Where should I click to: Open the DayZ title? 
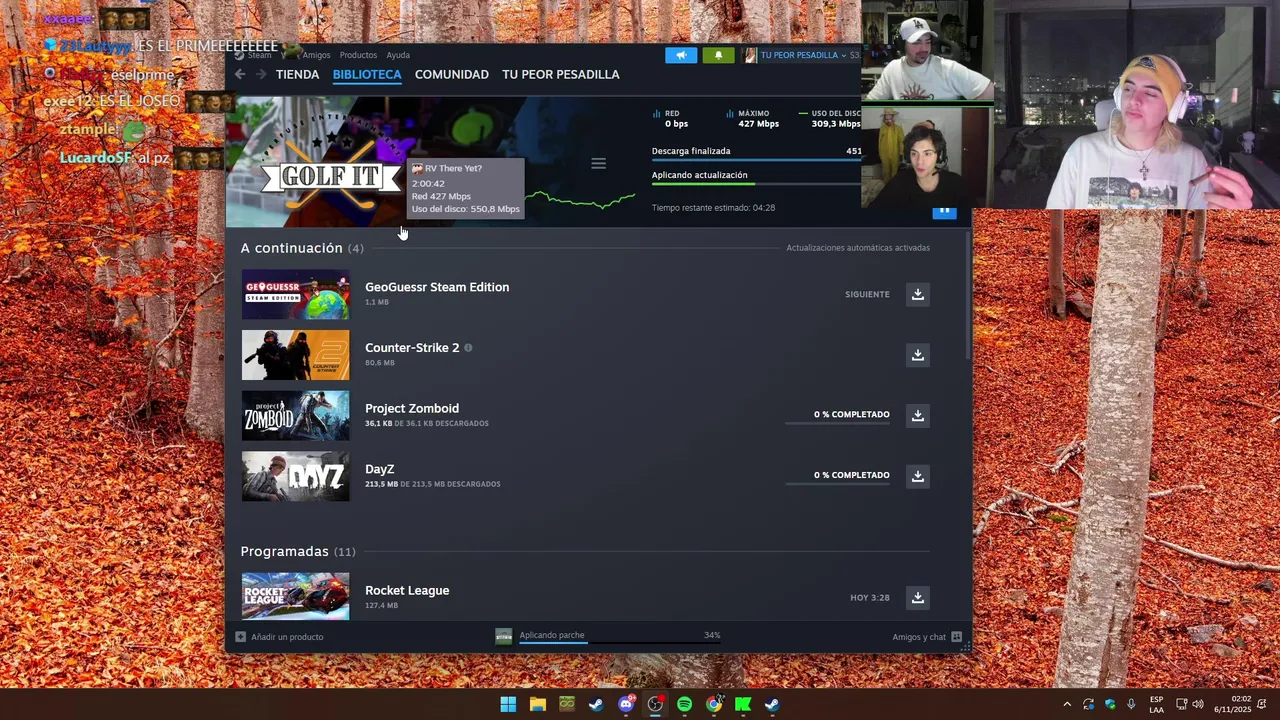click(x=380, y=469)
